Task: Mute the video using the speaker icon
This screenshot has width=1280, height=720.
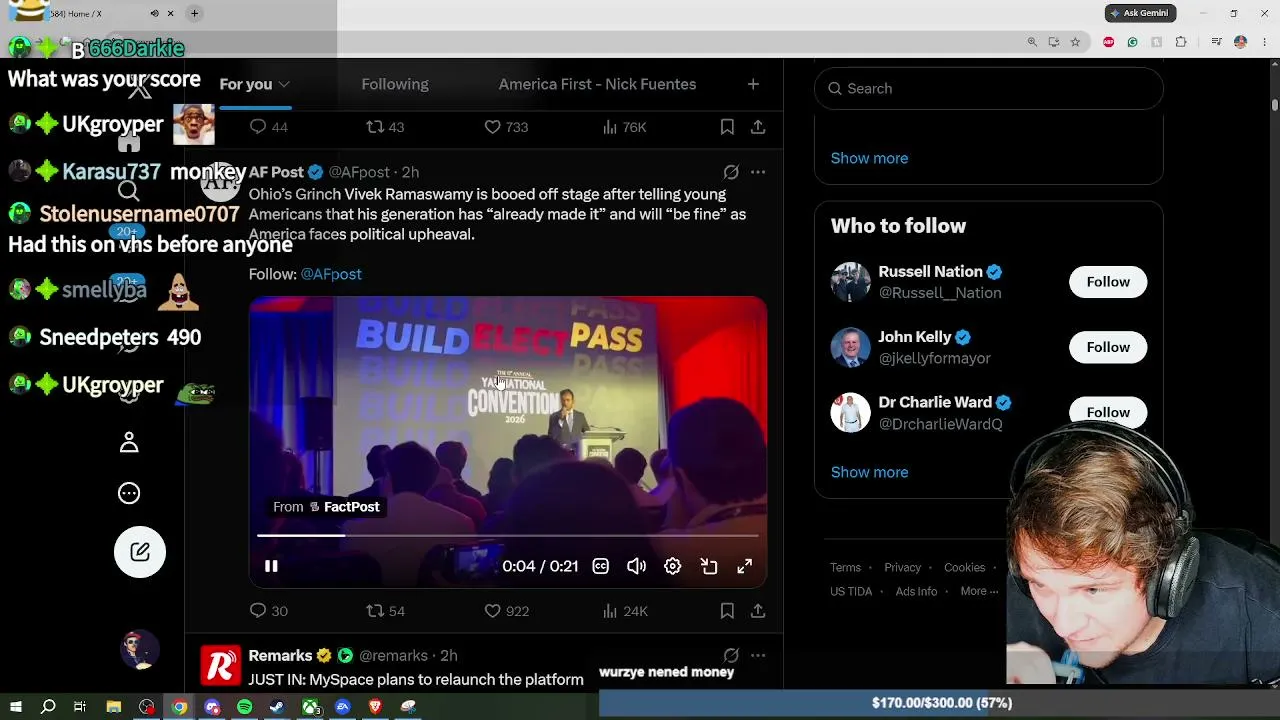Action: (636, 566)
